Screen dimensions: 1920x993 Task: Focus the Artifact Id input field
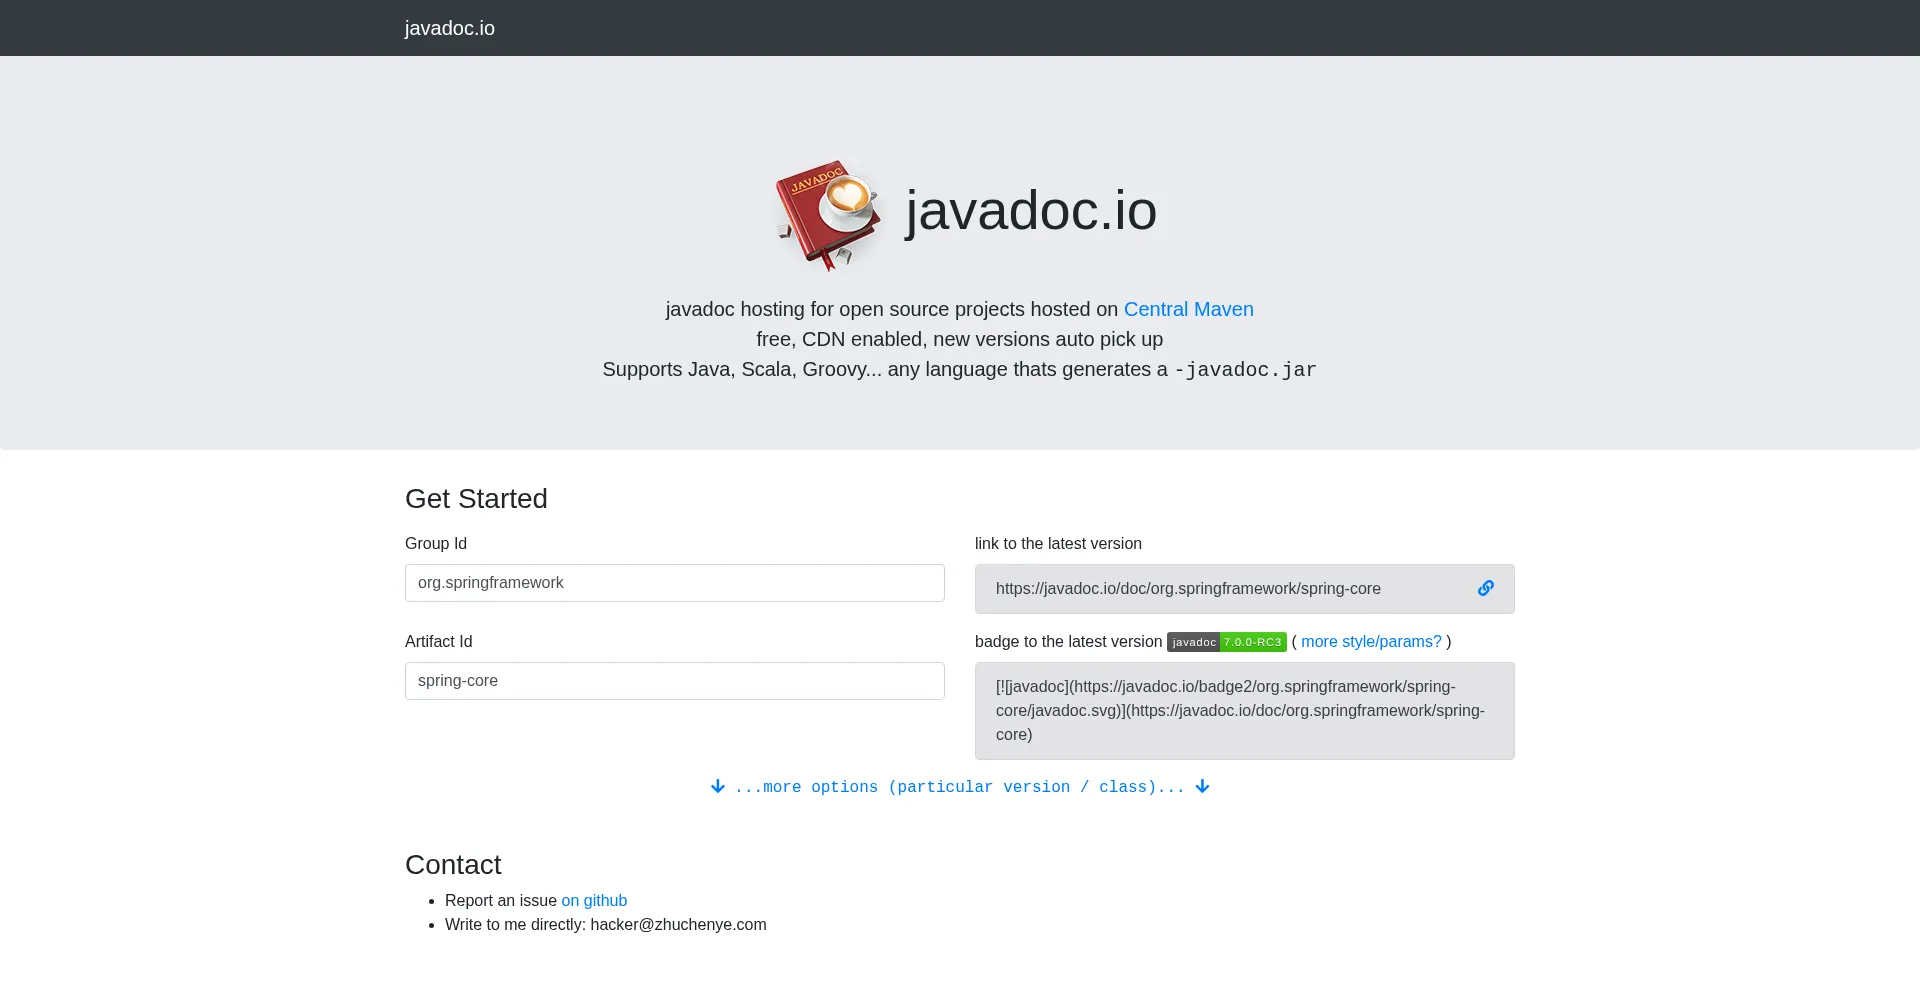point(674,681)
